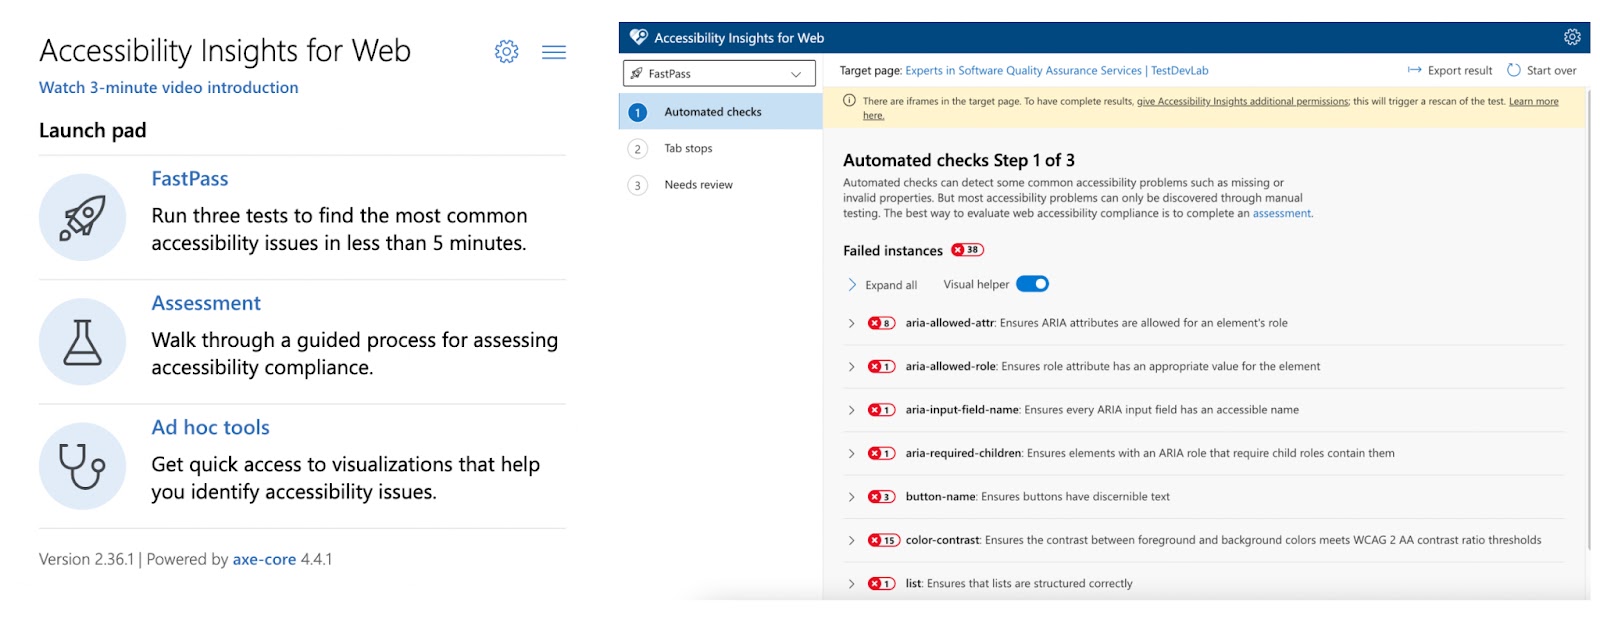
Task: Open the Assessment link in launch pad
Action: point(206,303)
